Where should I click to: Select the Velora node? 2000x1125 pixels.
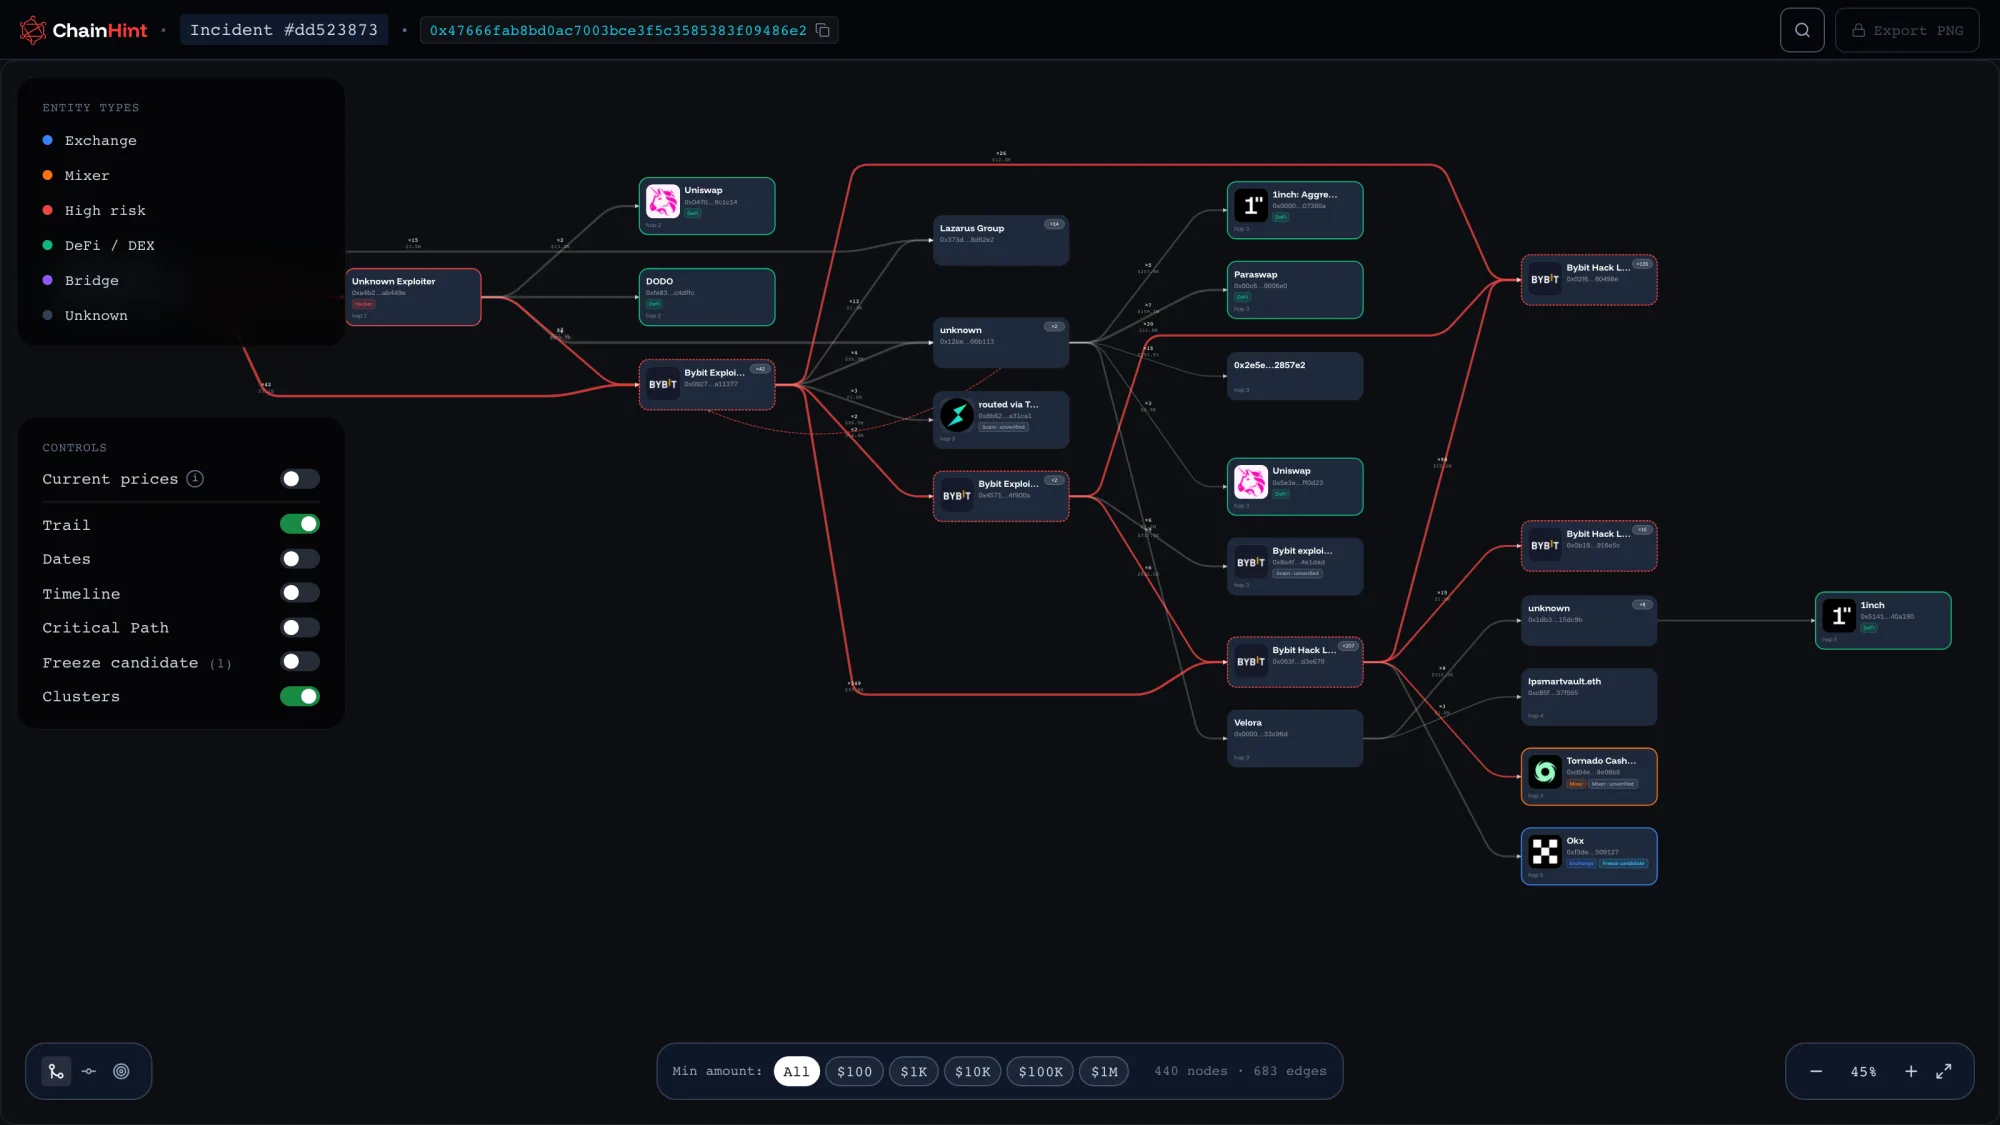pyautogui.click(x=1295, y=738)
